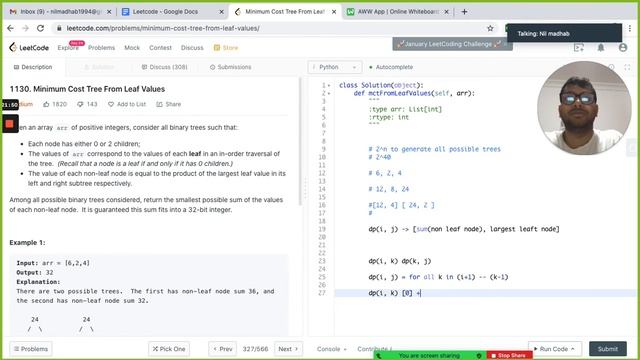Image resolution: width=640 pixels, height=360 pixels.
Task: Click the Contribute link
Action: 374,349
